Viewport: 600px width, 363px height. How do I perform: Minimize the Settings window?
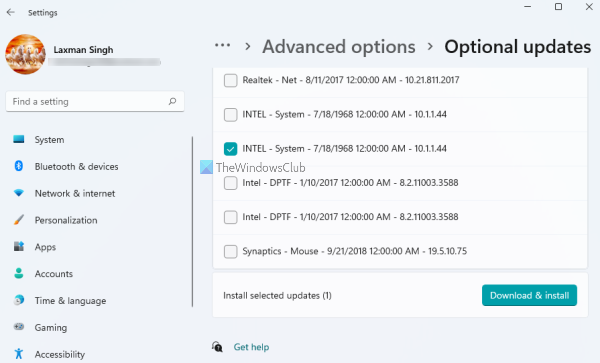527,7
